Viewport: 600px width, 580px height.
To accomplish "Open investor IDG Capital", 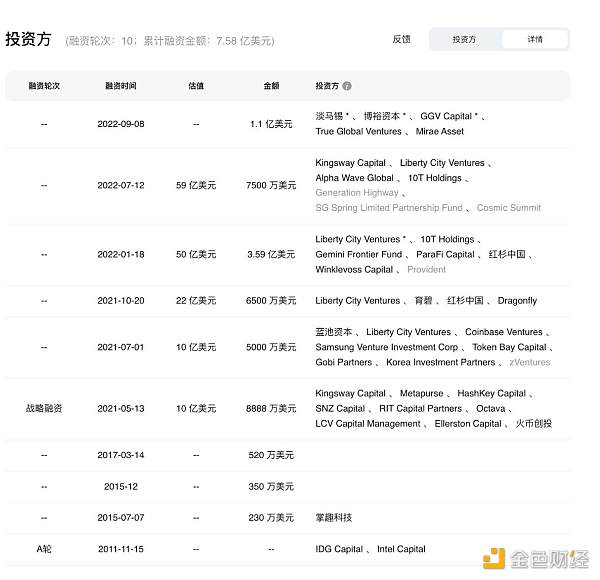I will click(339, 549).
